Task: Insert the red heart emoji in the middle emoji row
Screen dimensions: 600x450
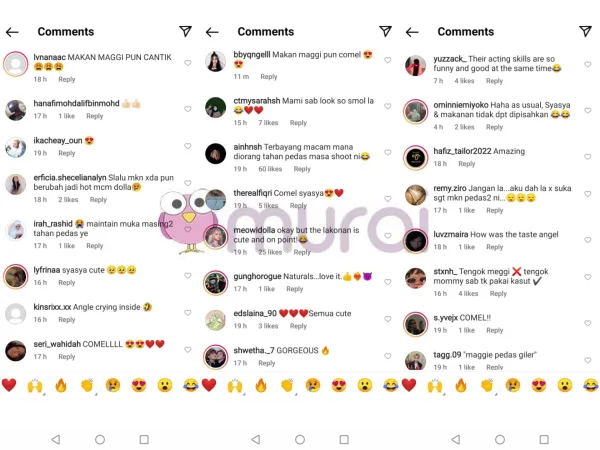Action: point(209,385)
